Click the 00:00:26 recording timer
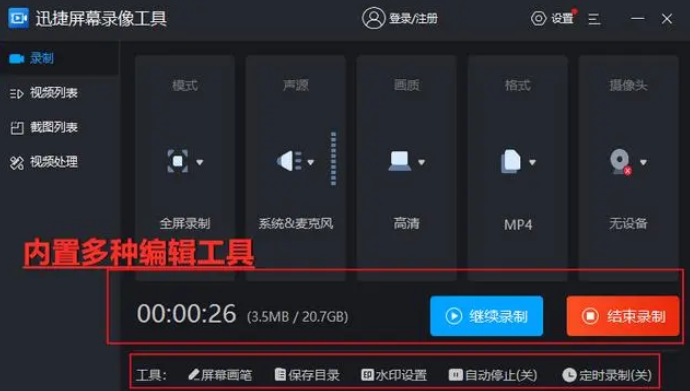This screenshot has height=391, width=690. point(187,314)
